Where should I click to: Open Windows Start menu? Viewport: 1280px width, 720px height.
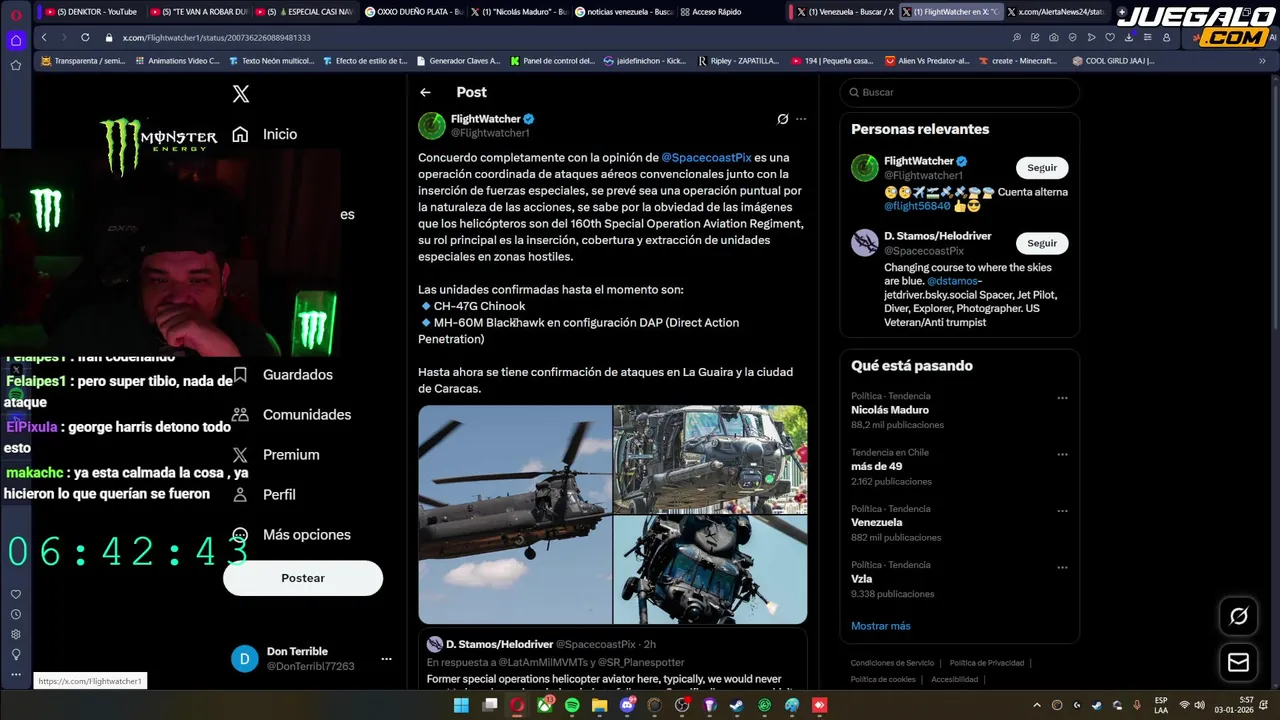tap(461, 705)
